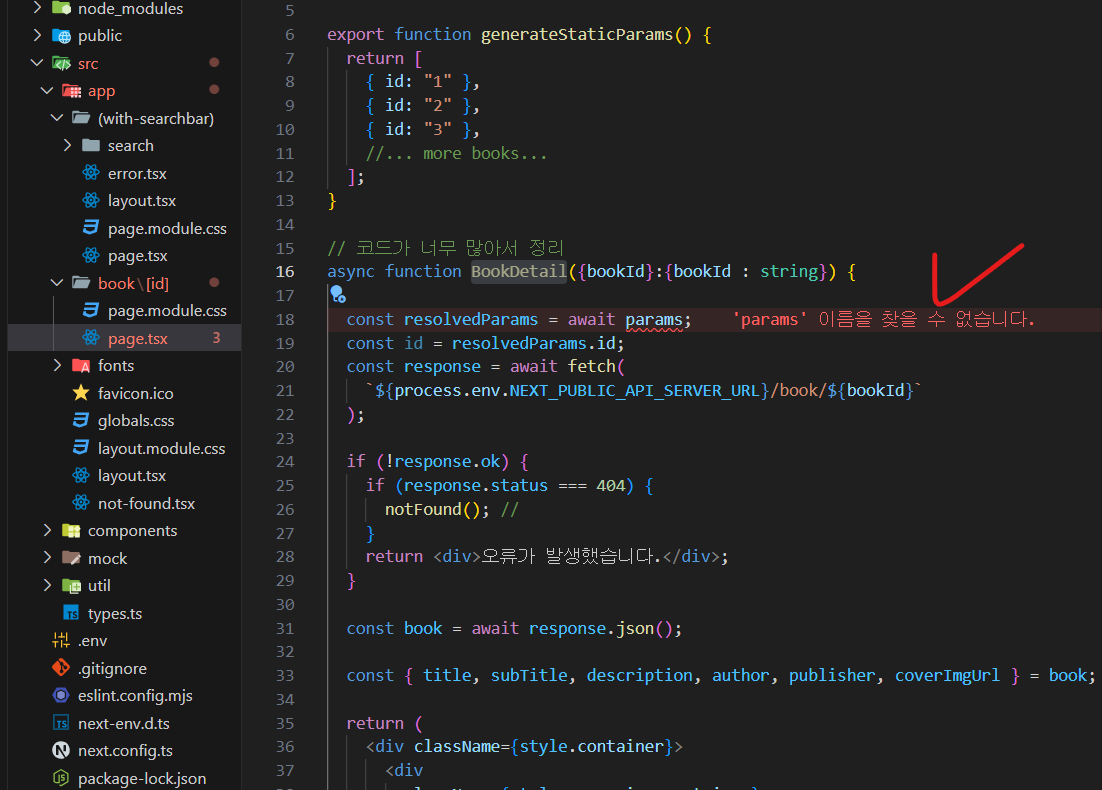Open page.tsx under the book\[id] folder

pos(124,338)
